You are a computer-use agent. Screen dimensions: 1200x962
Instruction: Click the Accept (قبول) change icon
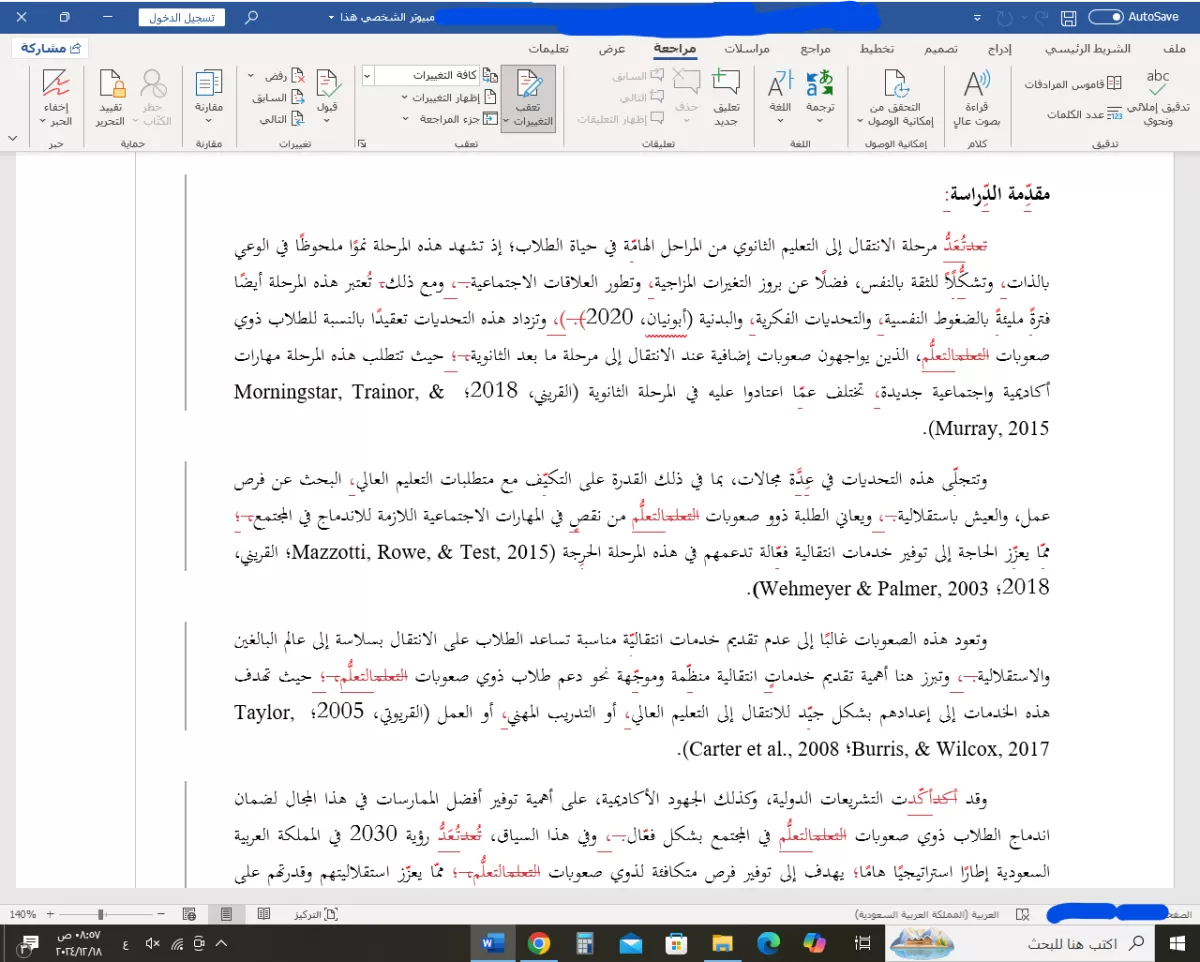(328, 84)
